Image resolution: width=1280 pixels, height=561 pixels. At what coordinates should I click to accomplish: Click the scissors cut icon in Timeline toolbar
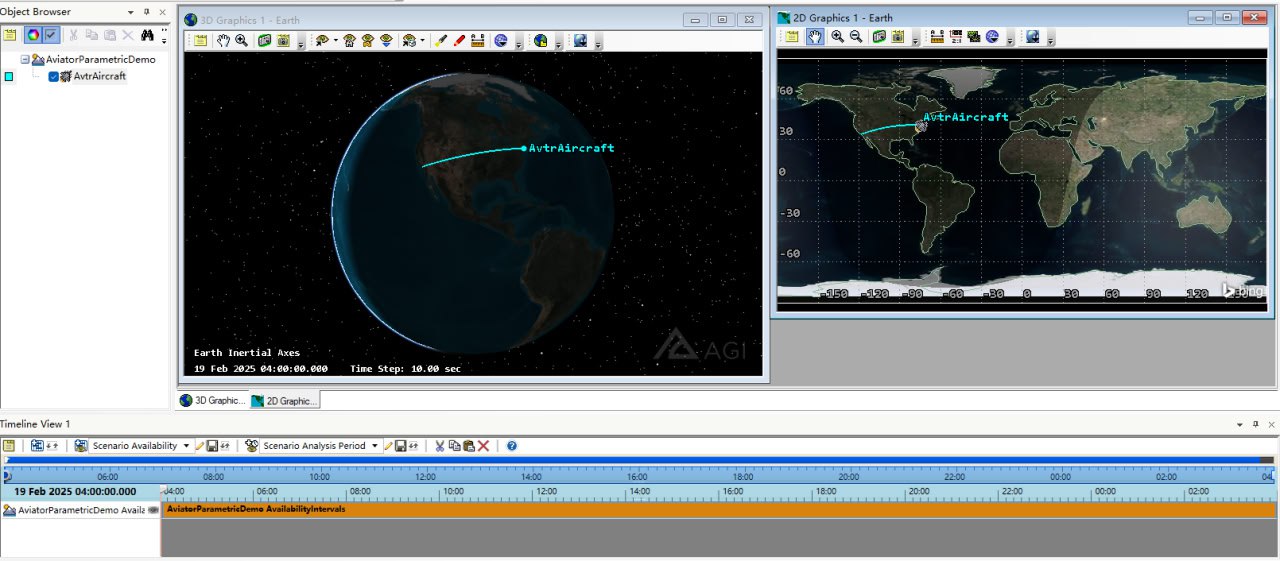pos(438,446)
